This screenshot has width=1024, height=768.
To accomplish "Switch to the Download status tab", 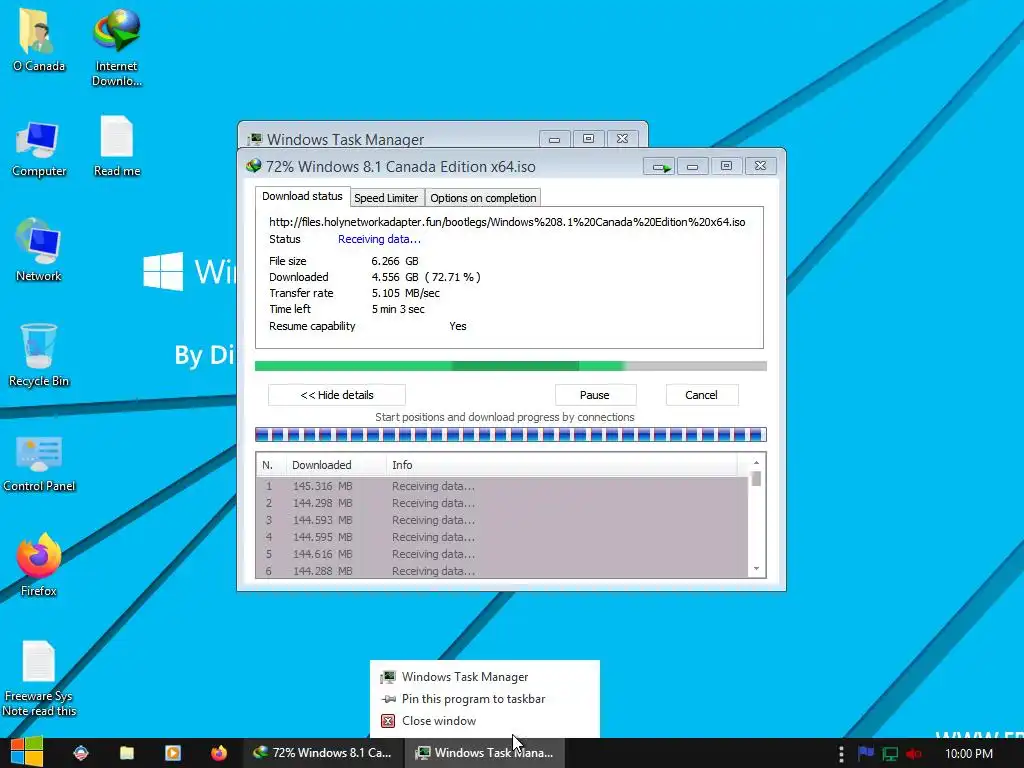I will pos(302,197).
